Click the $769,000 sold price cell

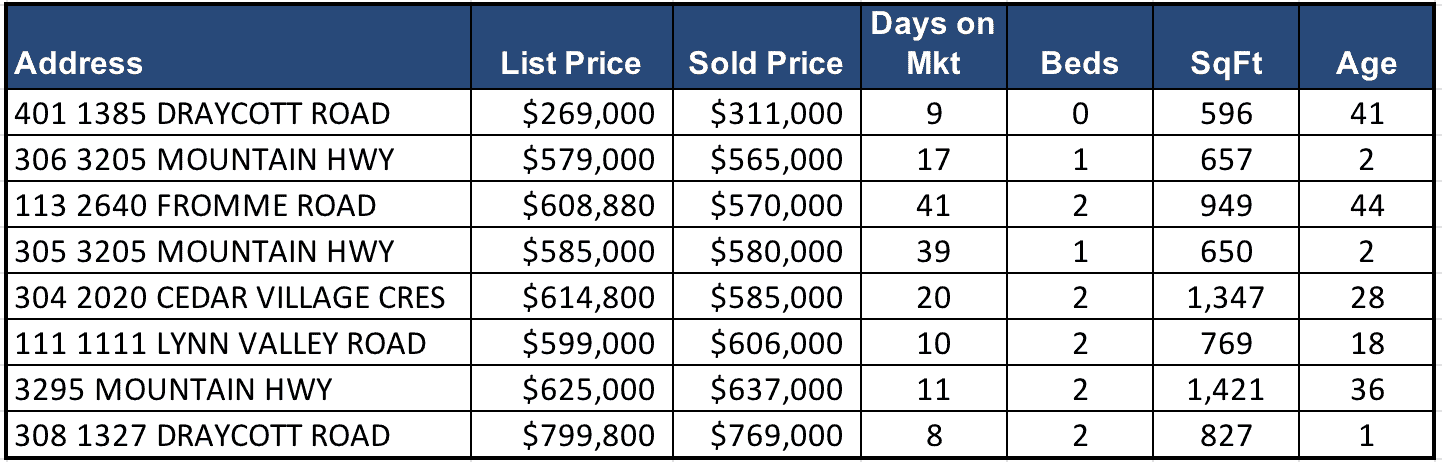776,436
